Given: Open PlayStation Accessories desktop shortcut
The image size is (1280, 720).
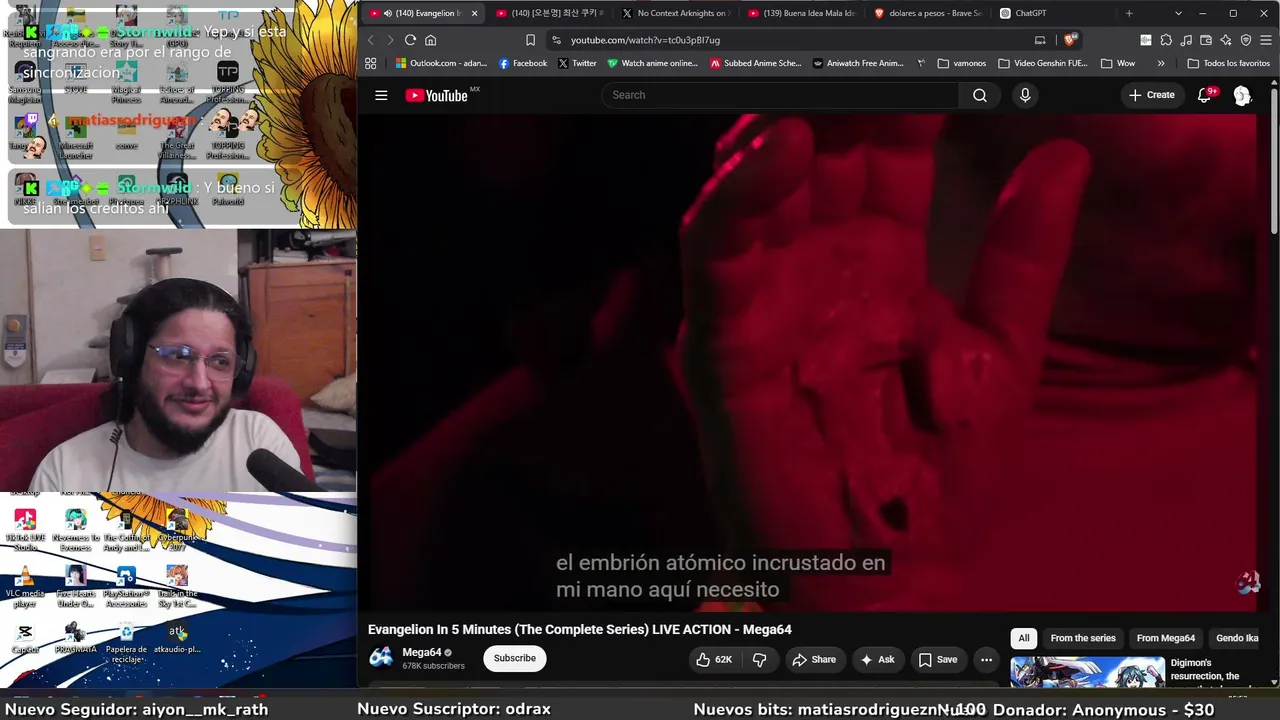Looking at the screenshot, I should point(126,587).
